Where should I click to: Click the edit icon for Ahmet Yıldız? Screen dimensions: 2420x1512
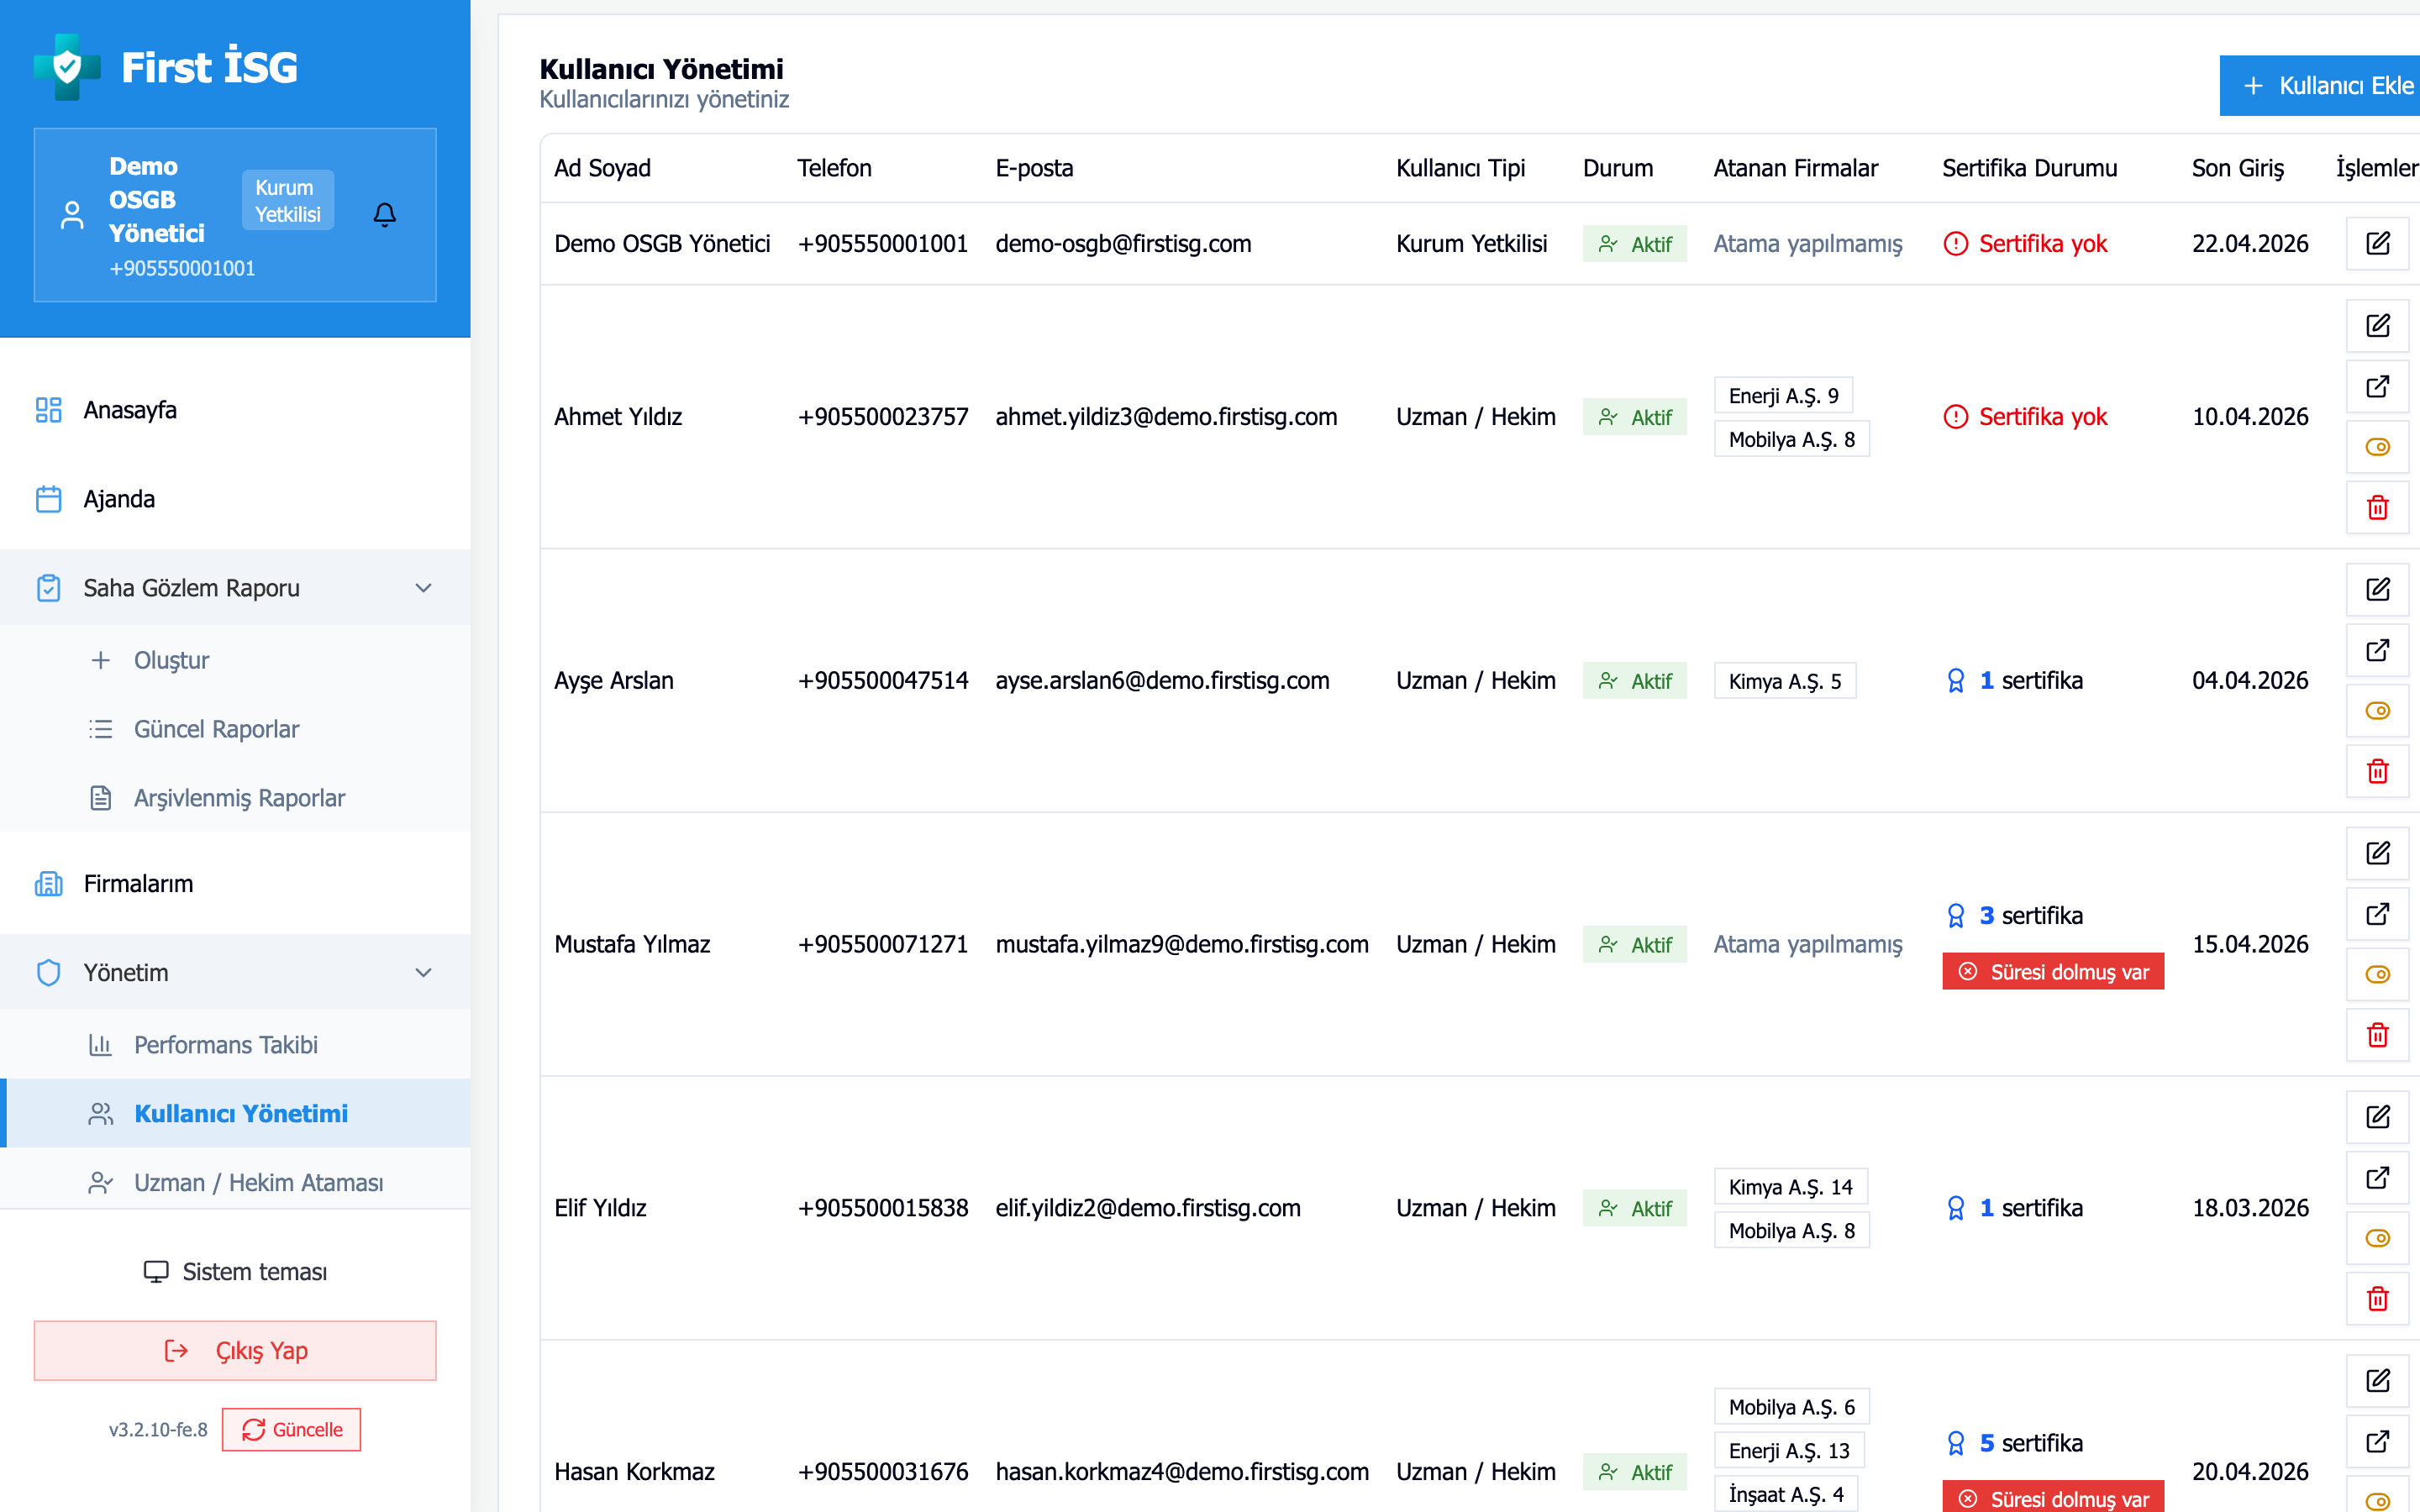pos(2377,326)
